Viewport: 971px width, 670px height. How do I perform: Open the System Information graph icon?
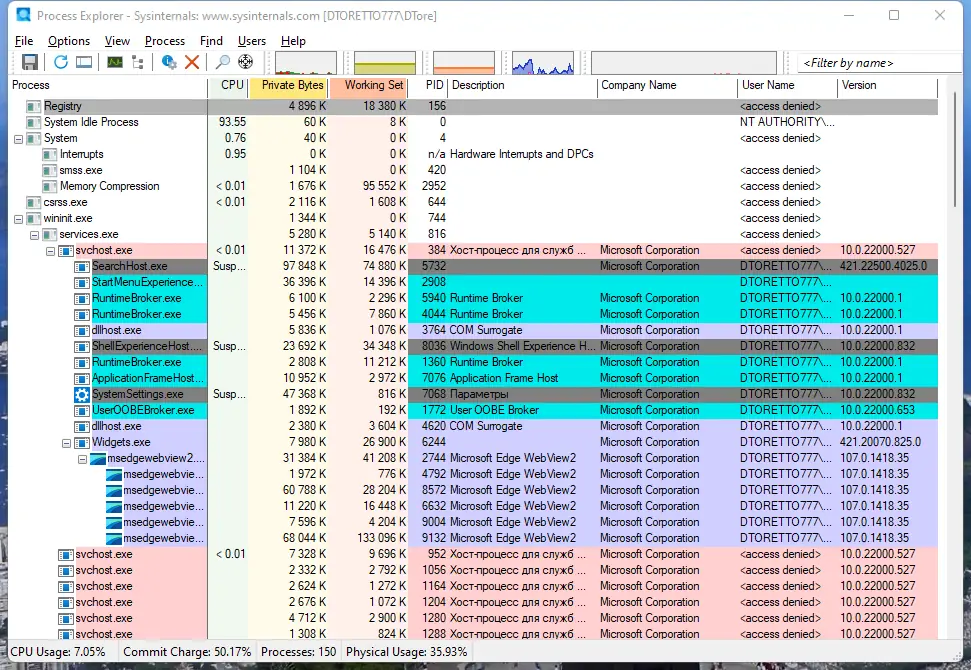(115, 62)
